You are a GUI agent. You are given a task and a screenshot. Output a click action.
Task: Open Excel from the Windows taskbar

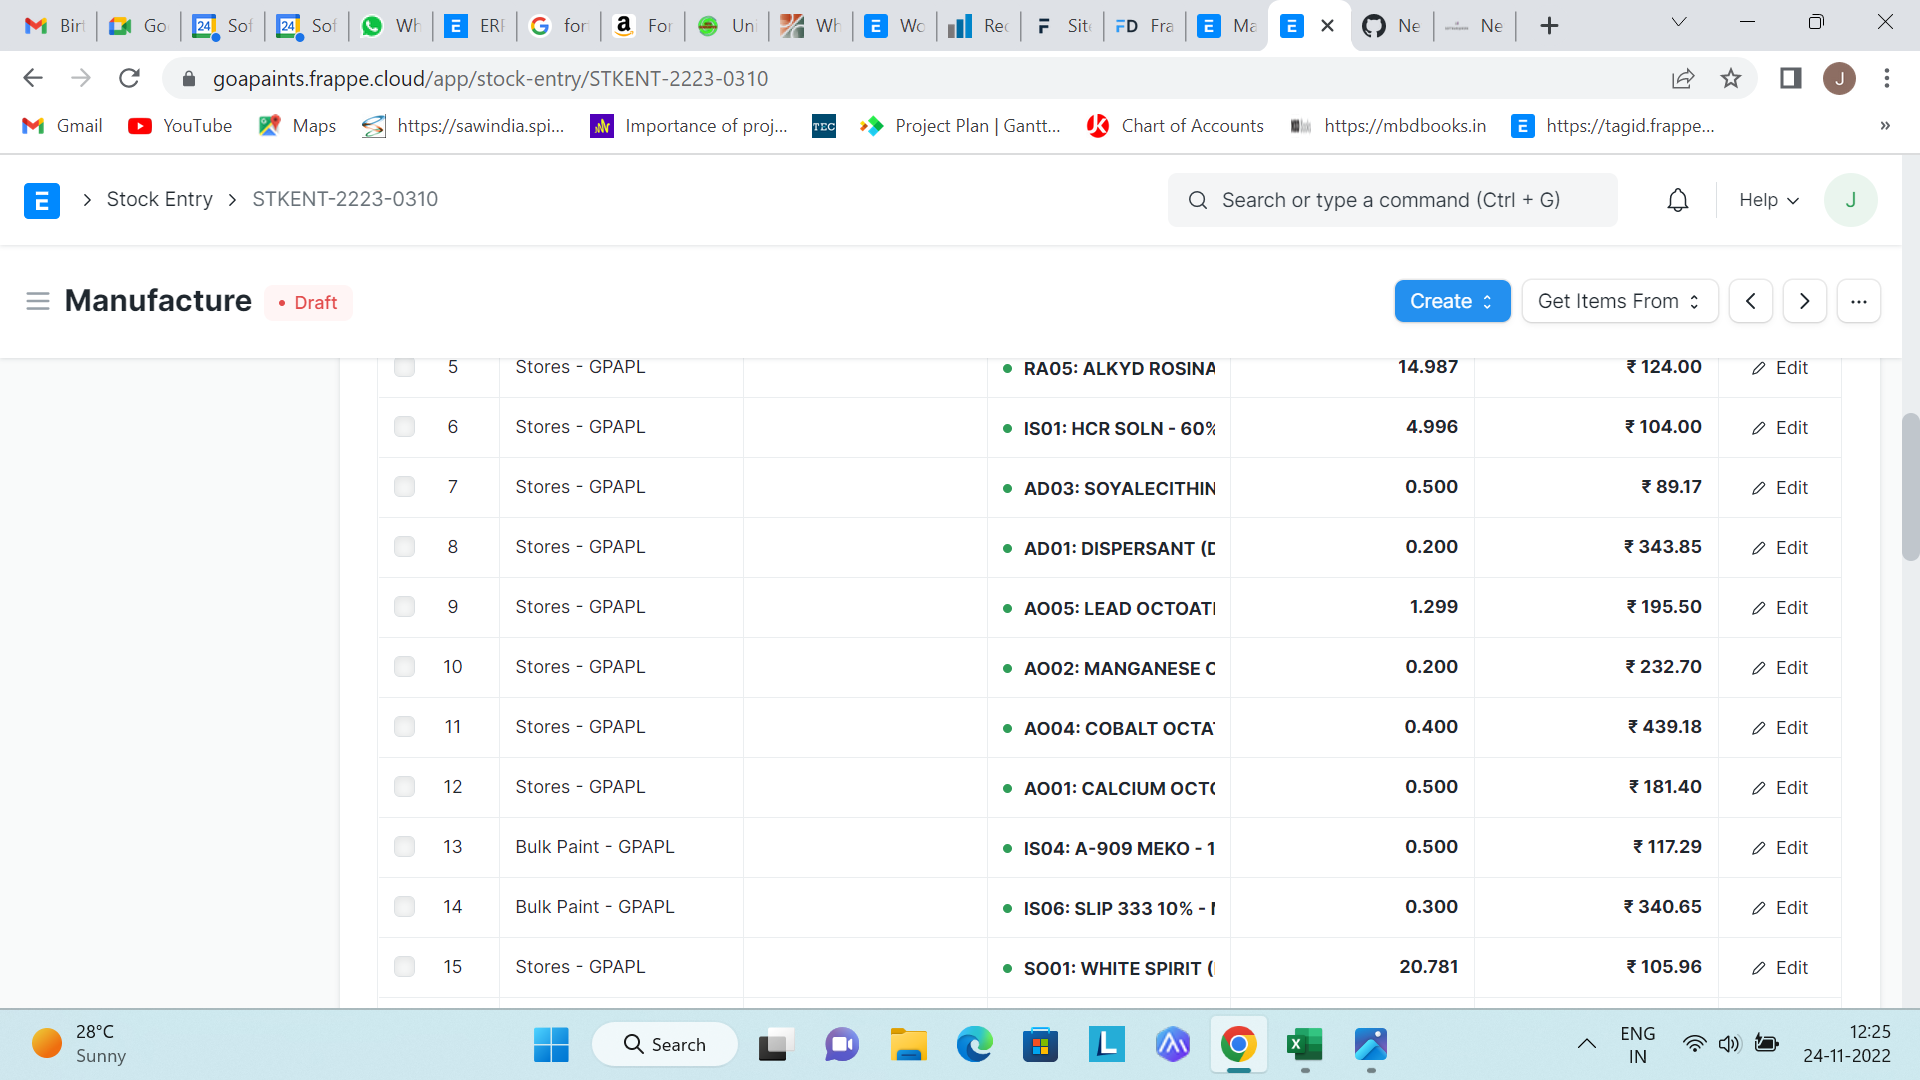pyautogui.click(x=1304, y=1045)
